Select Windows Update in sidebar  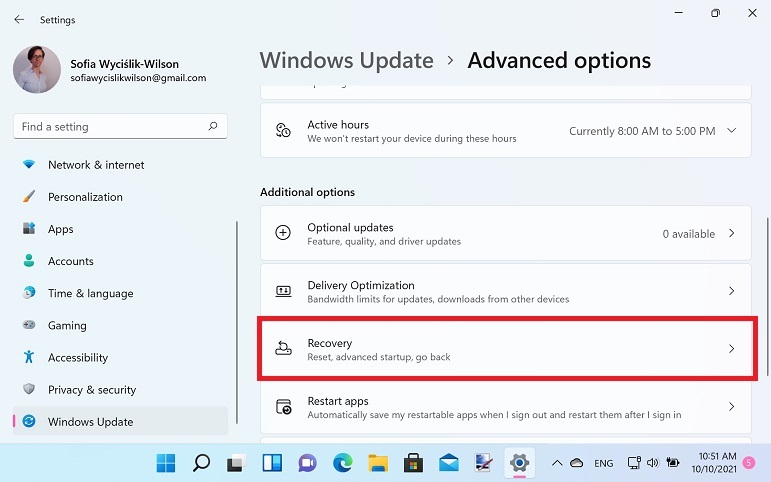tap(120, 422)
